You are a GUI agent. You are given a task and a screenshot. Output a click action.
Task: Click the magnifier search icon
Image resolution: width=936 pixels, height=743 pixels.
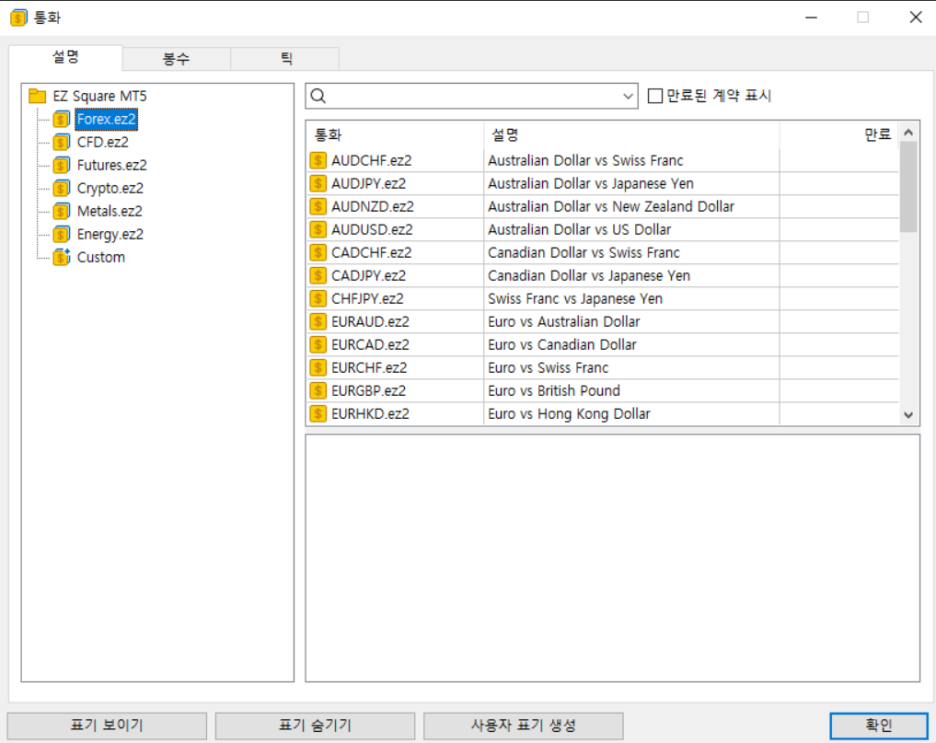click(x=319, y=96)
